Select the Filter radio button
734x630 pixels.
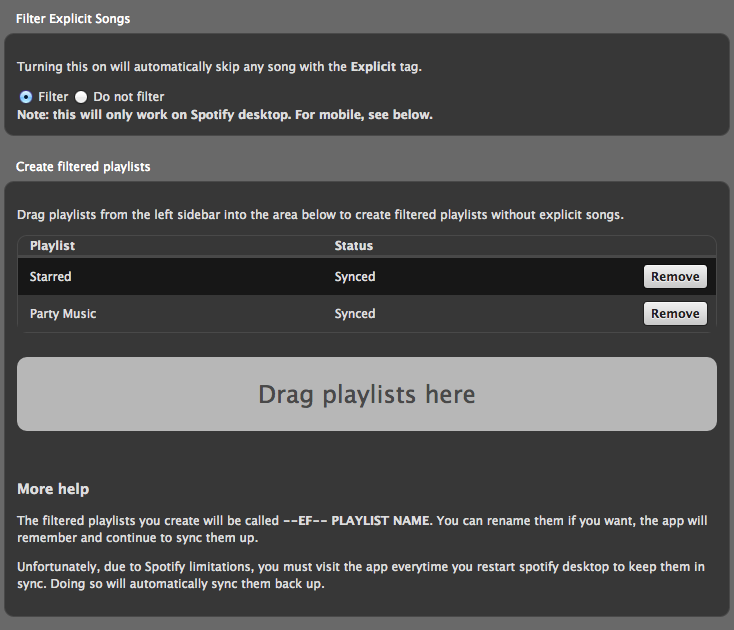click(x=26, y=97)
